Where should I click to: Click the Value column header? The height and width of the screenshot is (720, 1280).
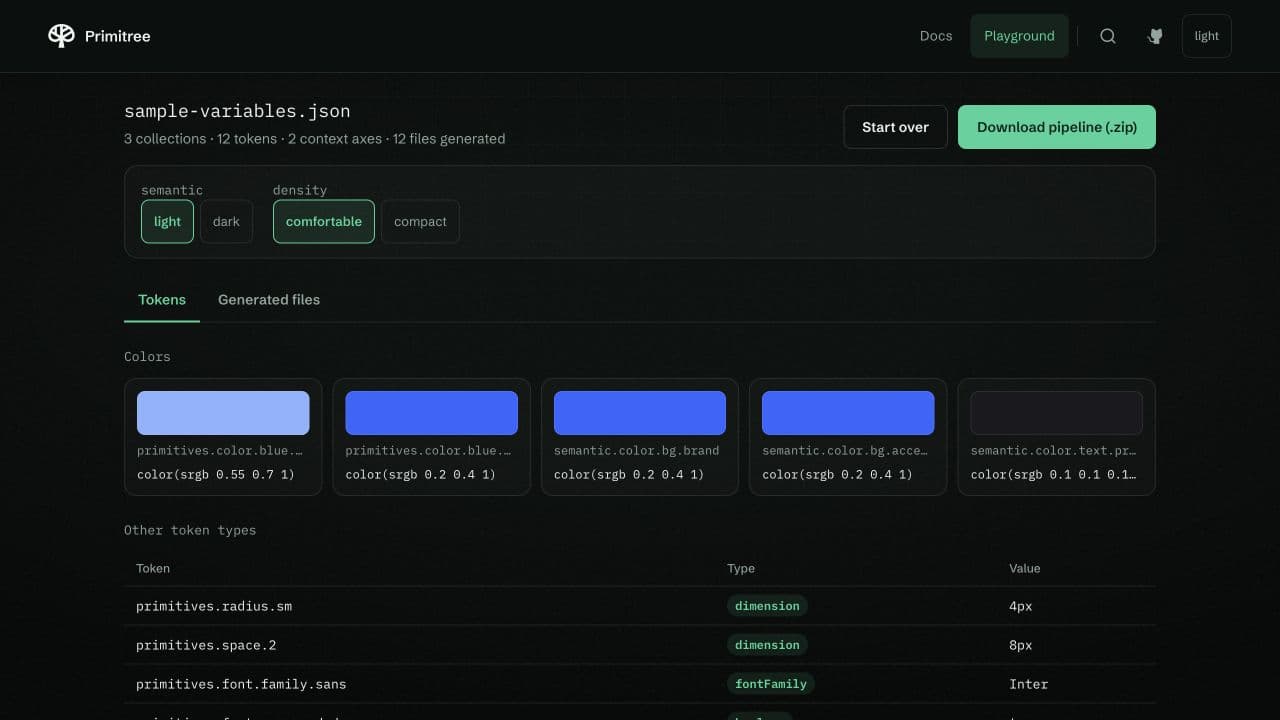[x=1025, y=568]
